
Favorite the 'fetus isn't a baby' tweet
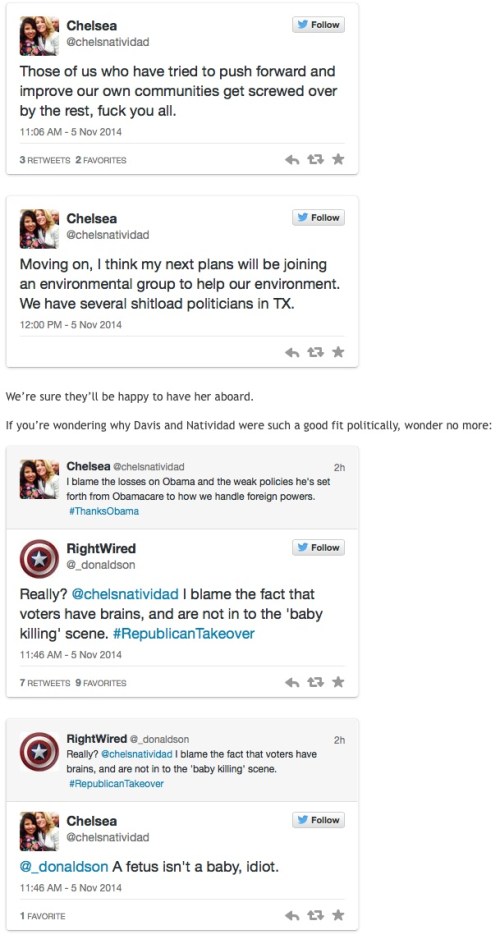(x=338, y=915)
